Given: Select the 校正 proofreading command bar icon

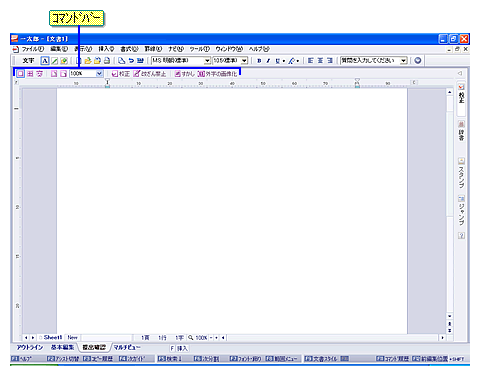Looking at the screenshot, I should [x=120, y=74].
